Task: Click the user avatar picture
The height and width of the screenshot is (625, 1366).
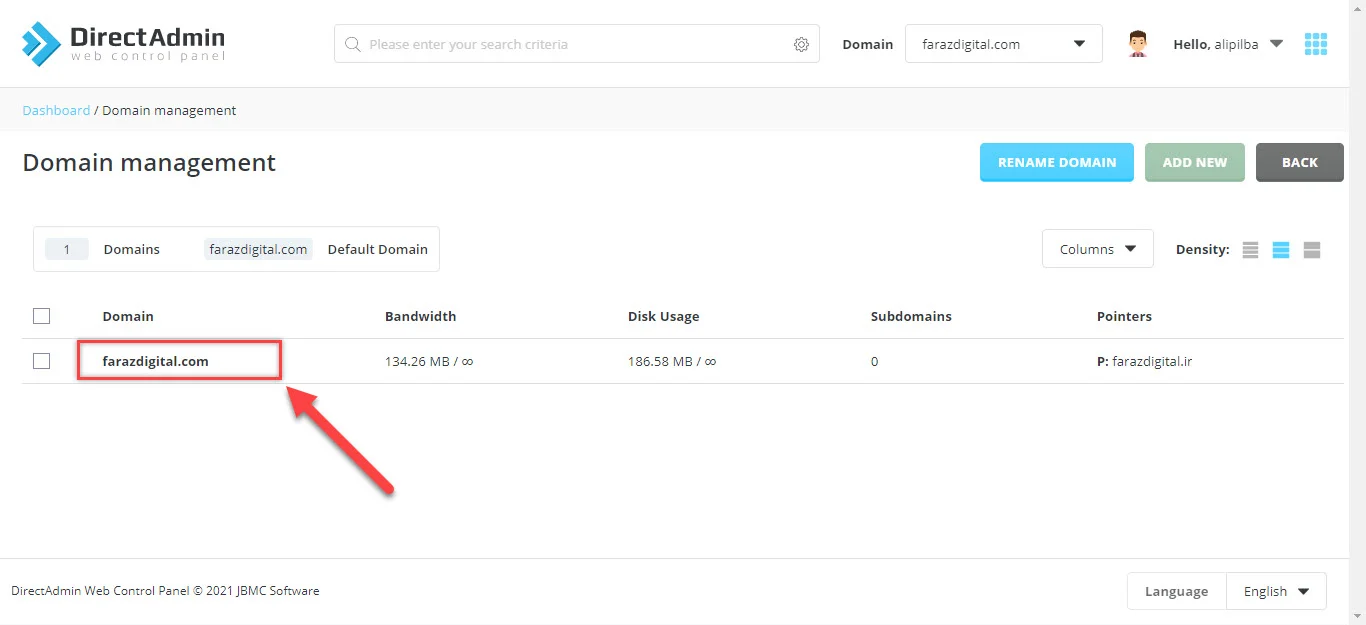Action: pyautogui.click(x=1137, y=44)
